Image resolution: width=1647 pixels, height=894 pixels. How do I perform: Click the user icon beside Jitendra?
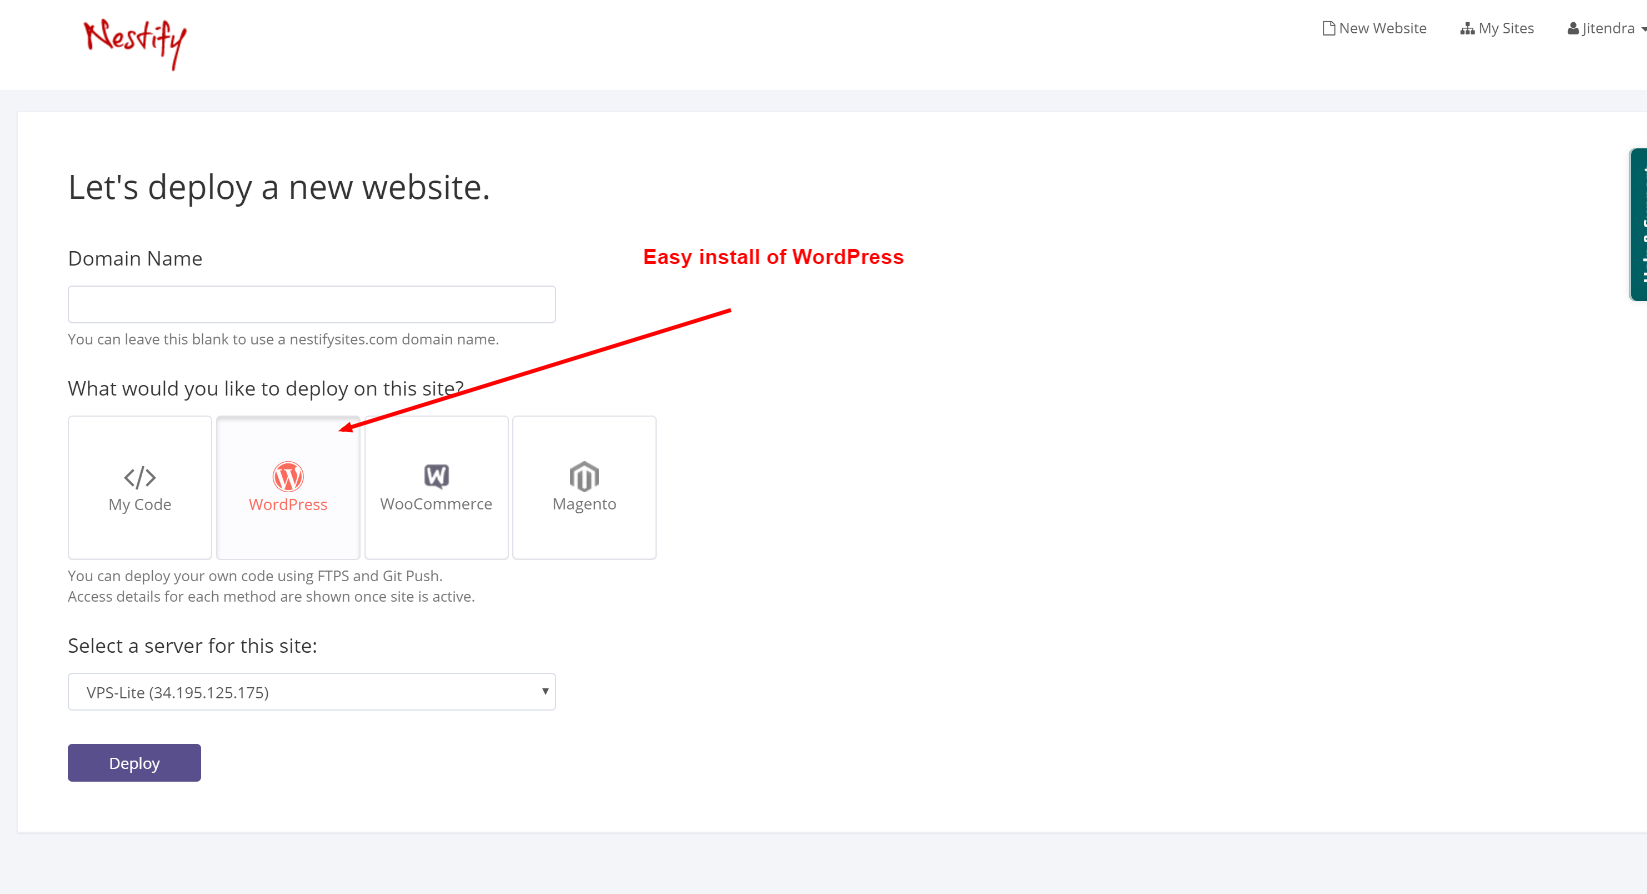tap(1571, 27)
